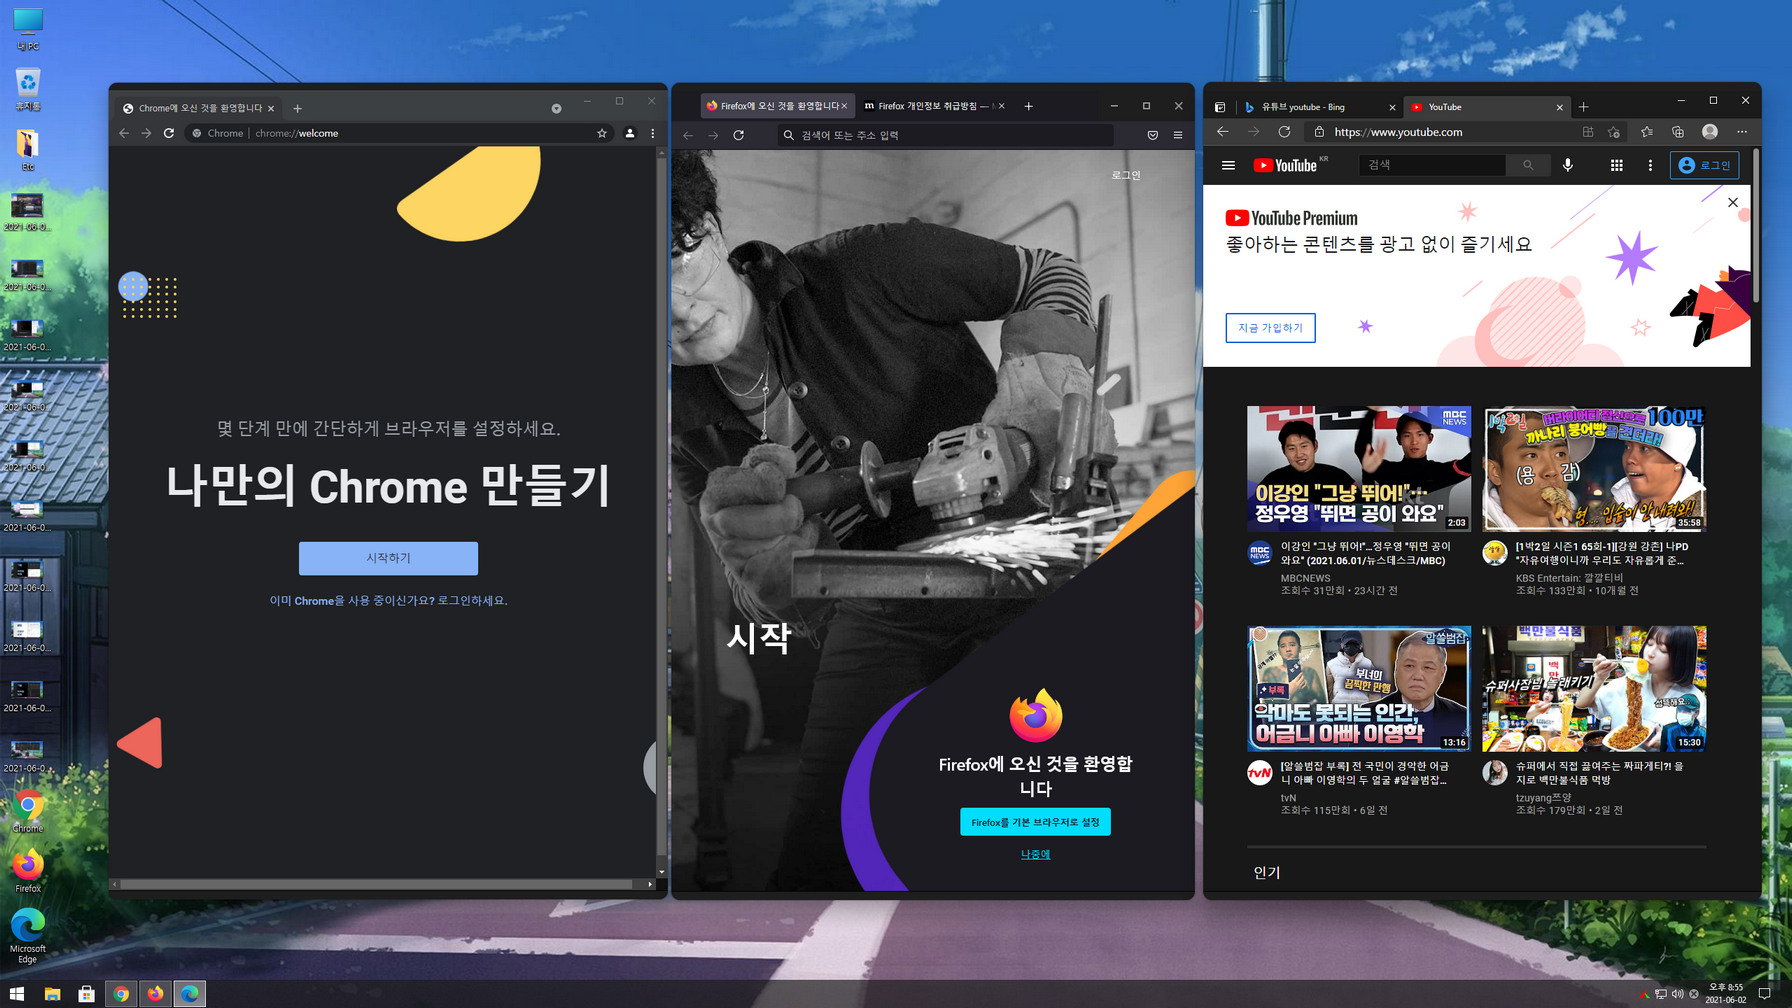Click the tzuyang쯔양 channel name
The height and width of the screenshot is (1008, 1792).
(1543, 798)
